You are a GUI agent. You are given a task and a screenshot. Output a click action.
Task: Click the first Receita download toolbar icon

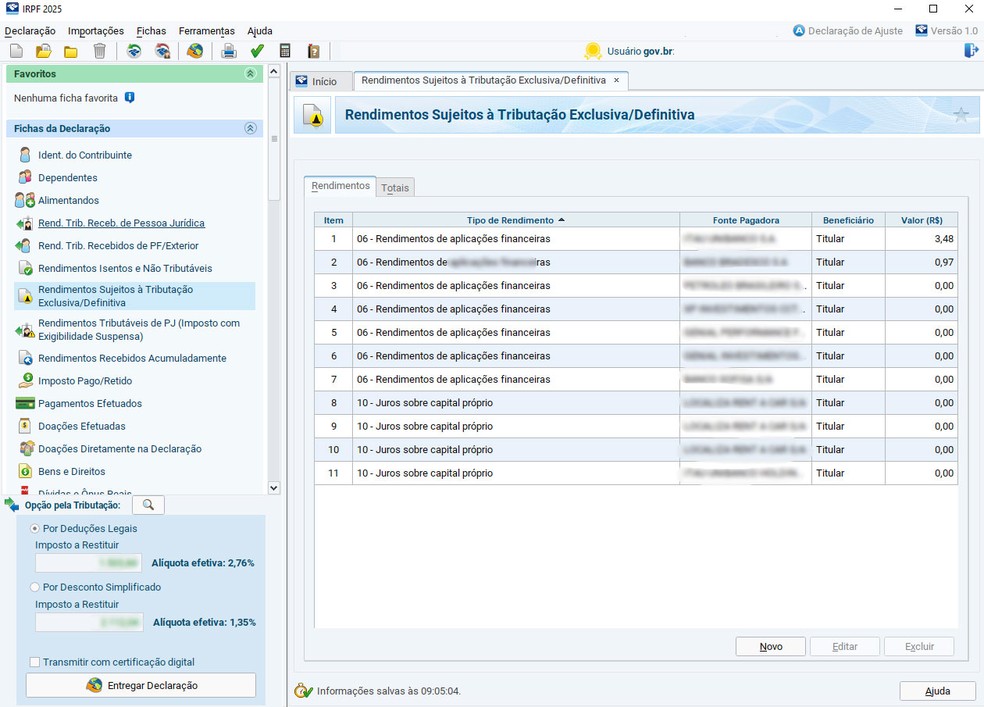[134, 51]
